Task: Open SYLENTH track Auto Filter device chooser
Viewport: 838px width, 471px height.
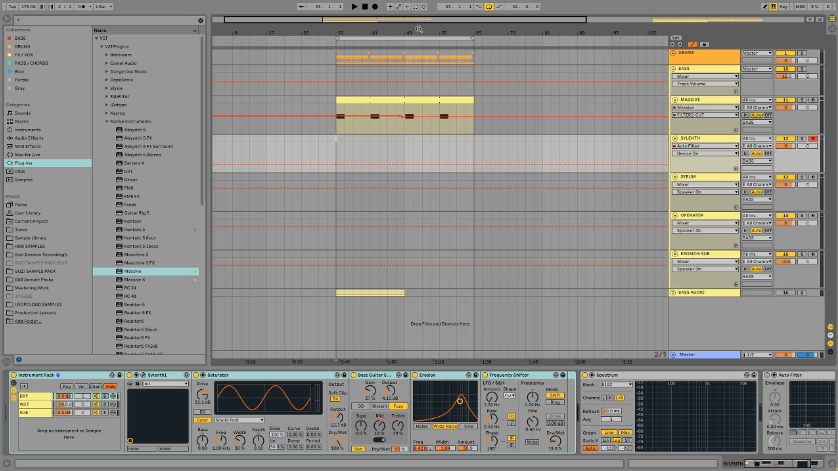Action: (x=705, y=145)
